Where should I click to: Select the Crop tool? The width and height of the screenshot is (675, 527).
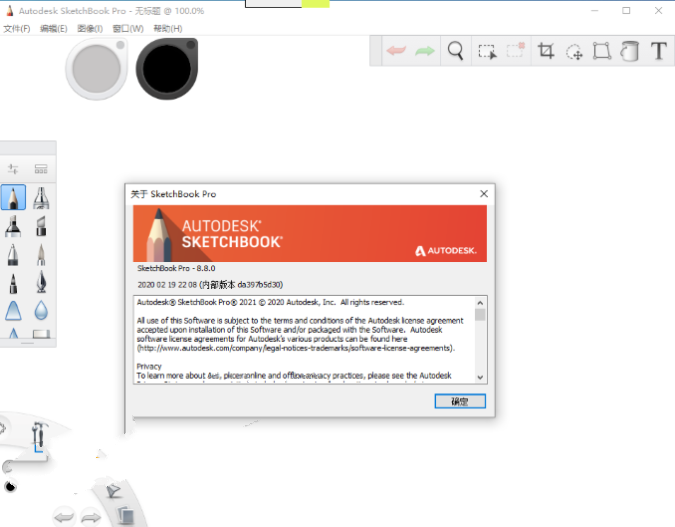pyautogui.click(x=546, y=51)
